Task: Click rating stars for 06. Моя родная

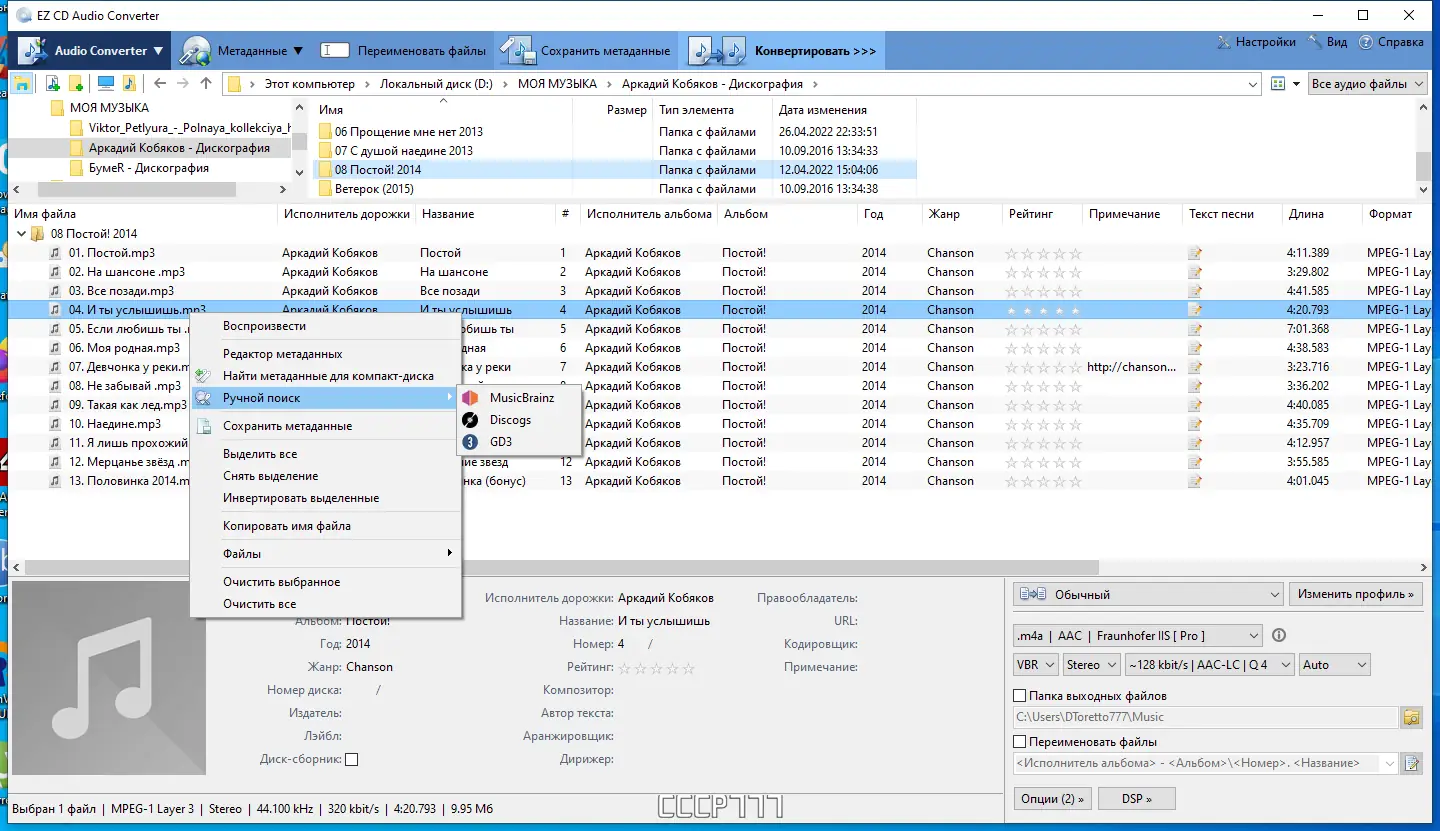Action: click(1043, 348)
